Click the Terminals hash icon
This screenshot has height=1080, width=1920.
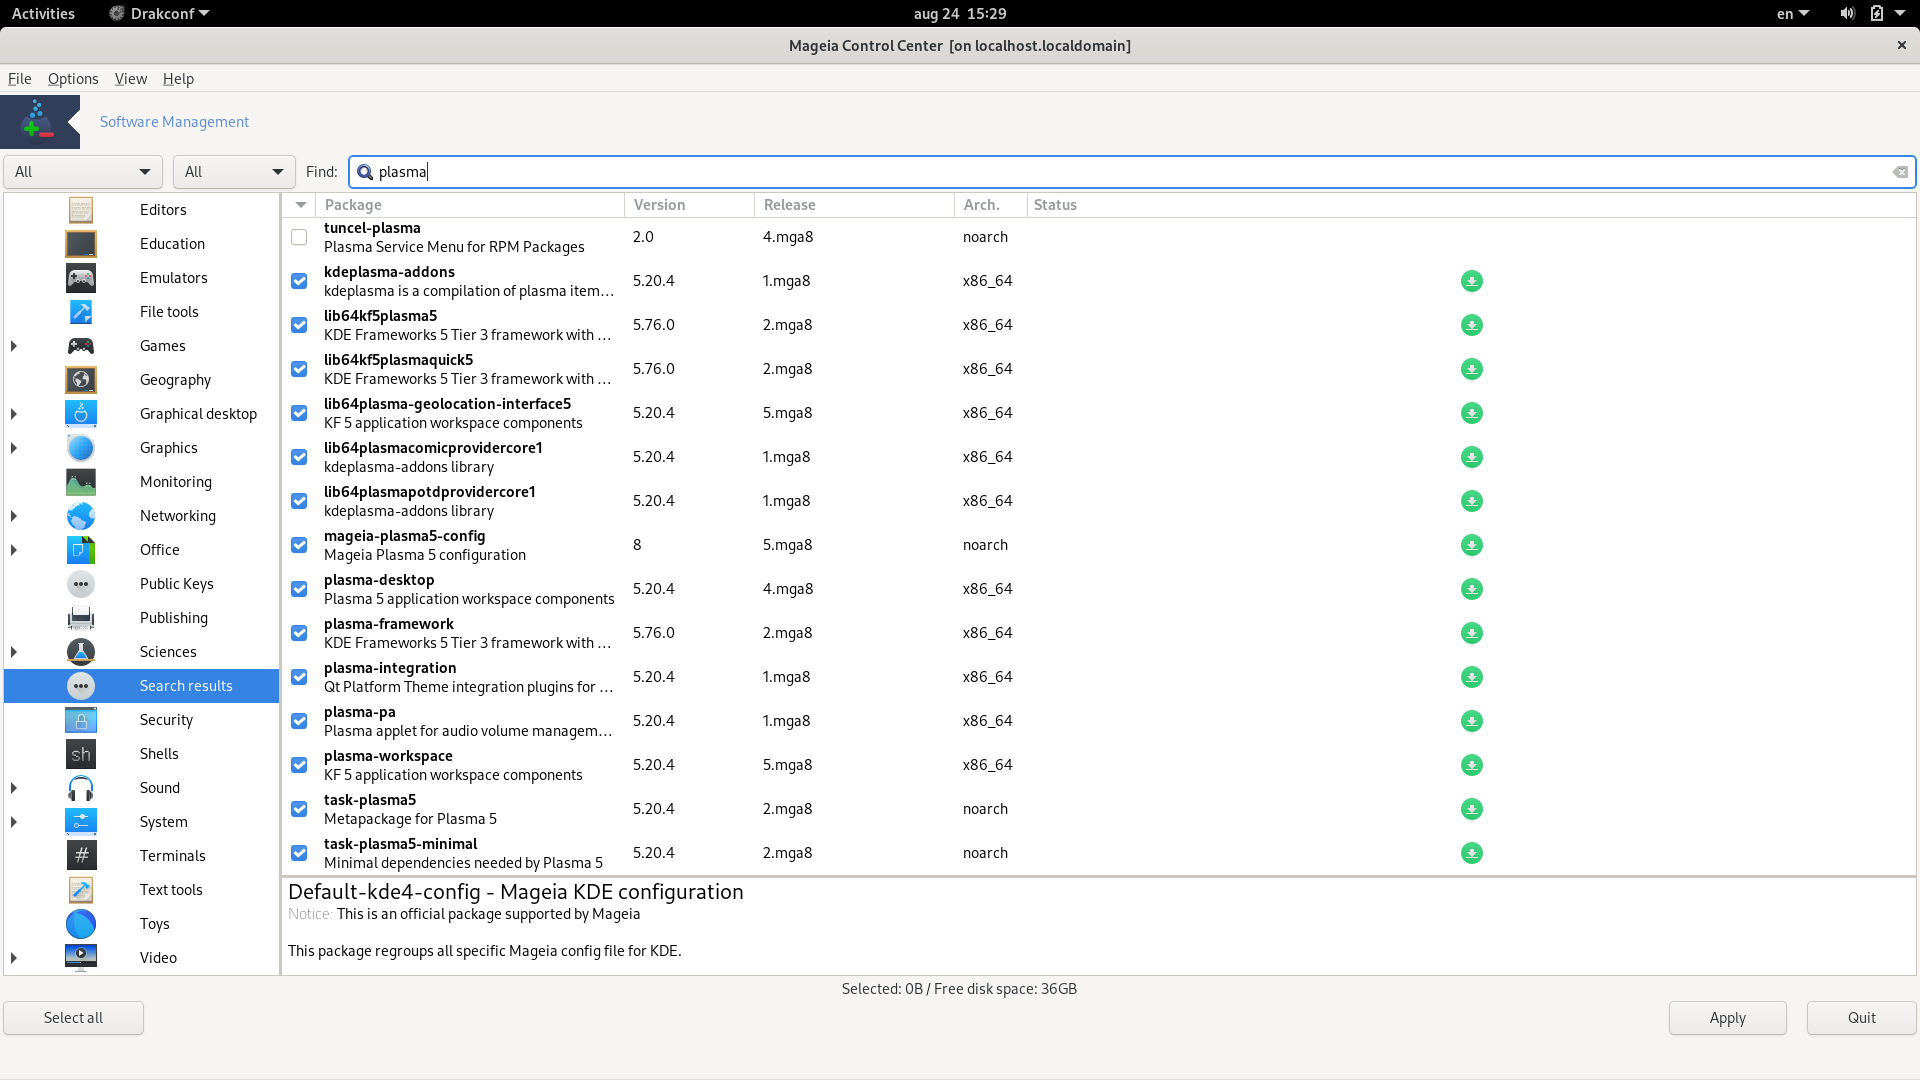(81, 856)
